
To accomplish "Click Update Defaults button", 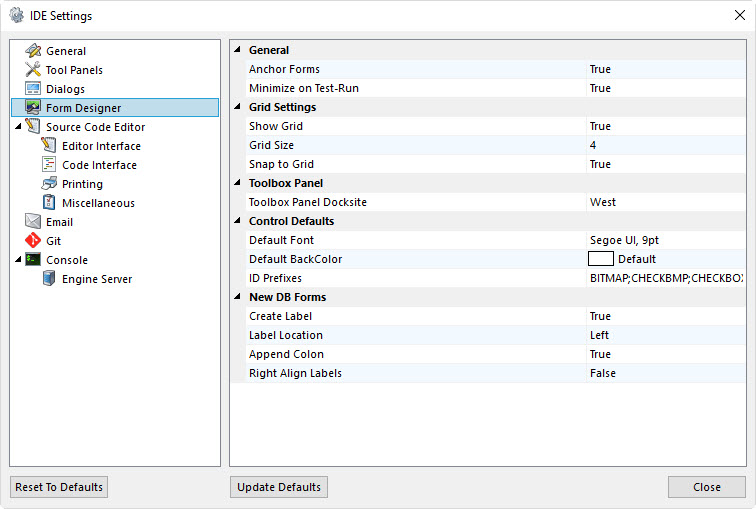I will [279, 487].
